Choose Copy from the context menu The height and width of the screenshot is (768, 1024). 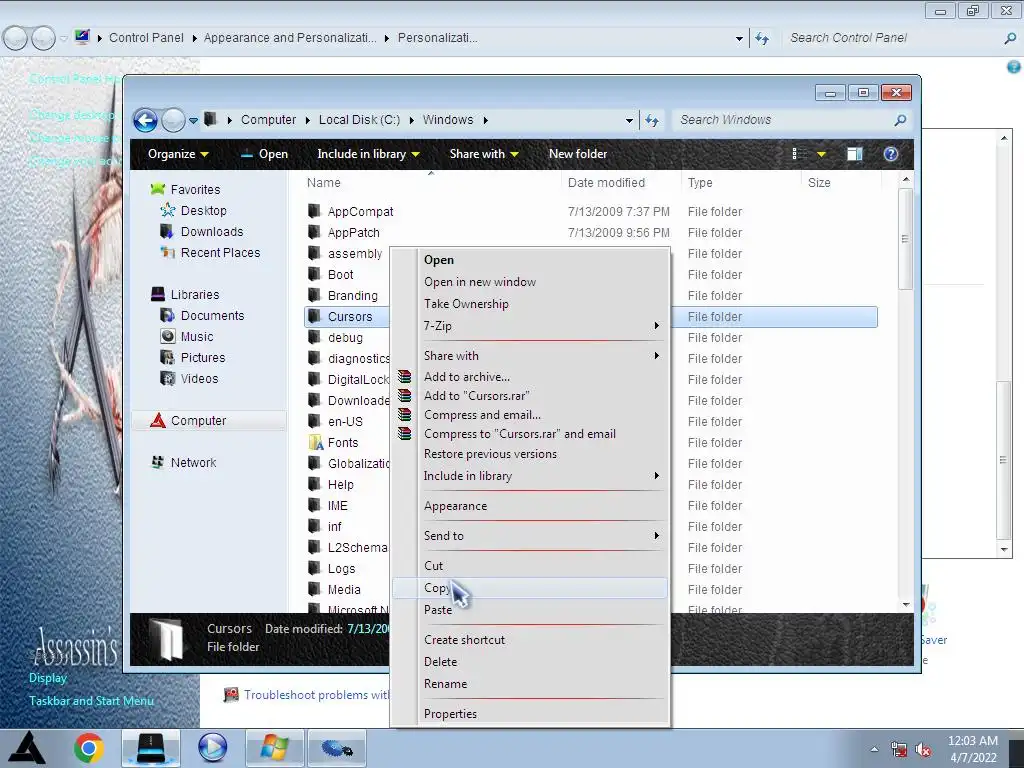pyautogui.click(x=530, y=588)
